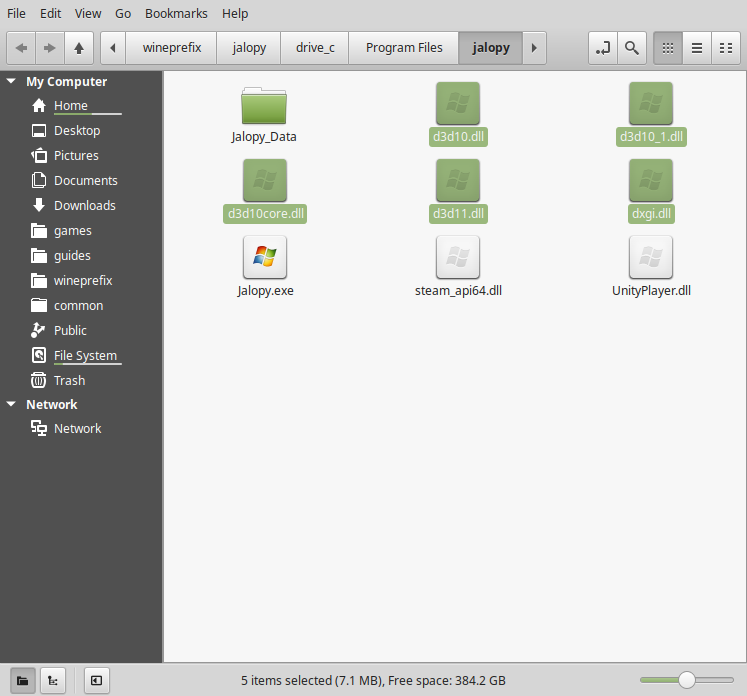Open Downloads in the sidebar
Image resolution: width=747 pixels, height=696 pixels.
pos(84,206)
